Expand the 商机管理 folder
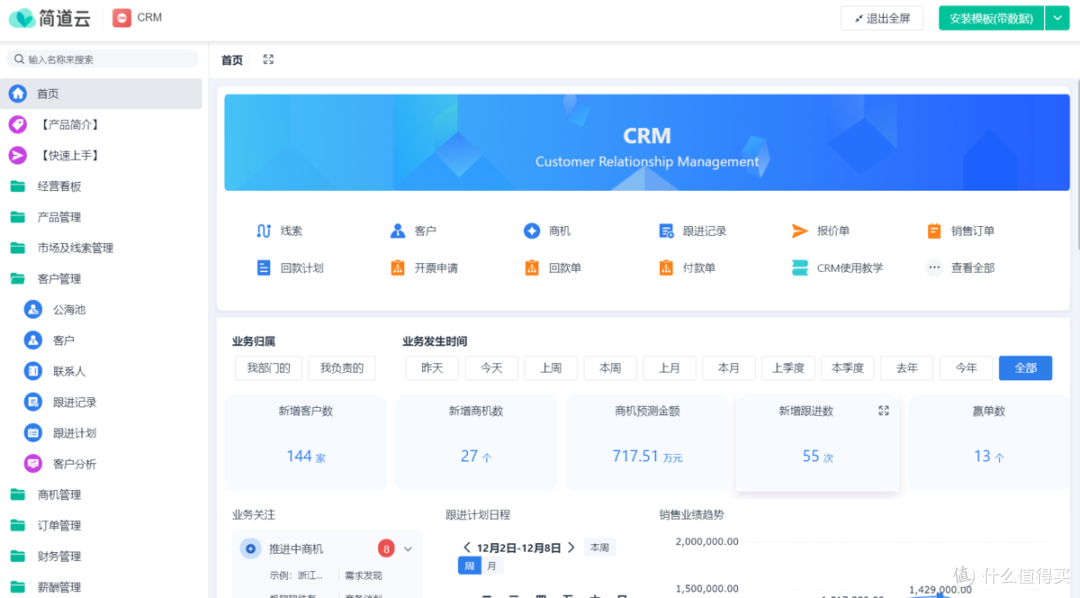Viewport: 1080px width, 598px height. (x=102, y=495)
